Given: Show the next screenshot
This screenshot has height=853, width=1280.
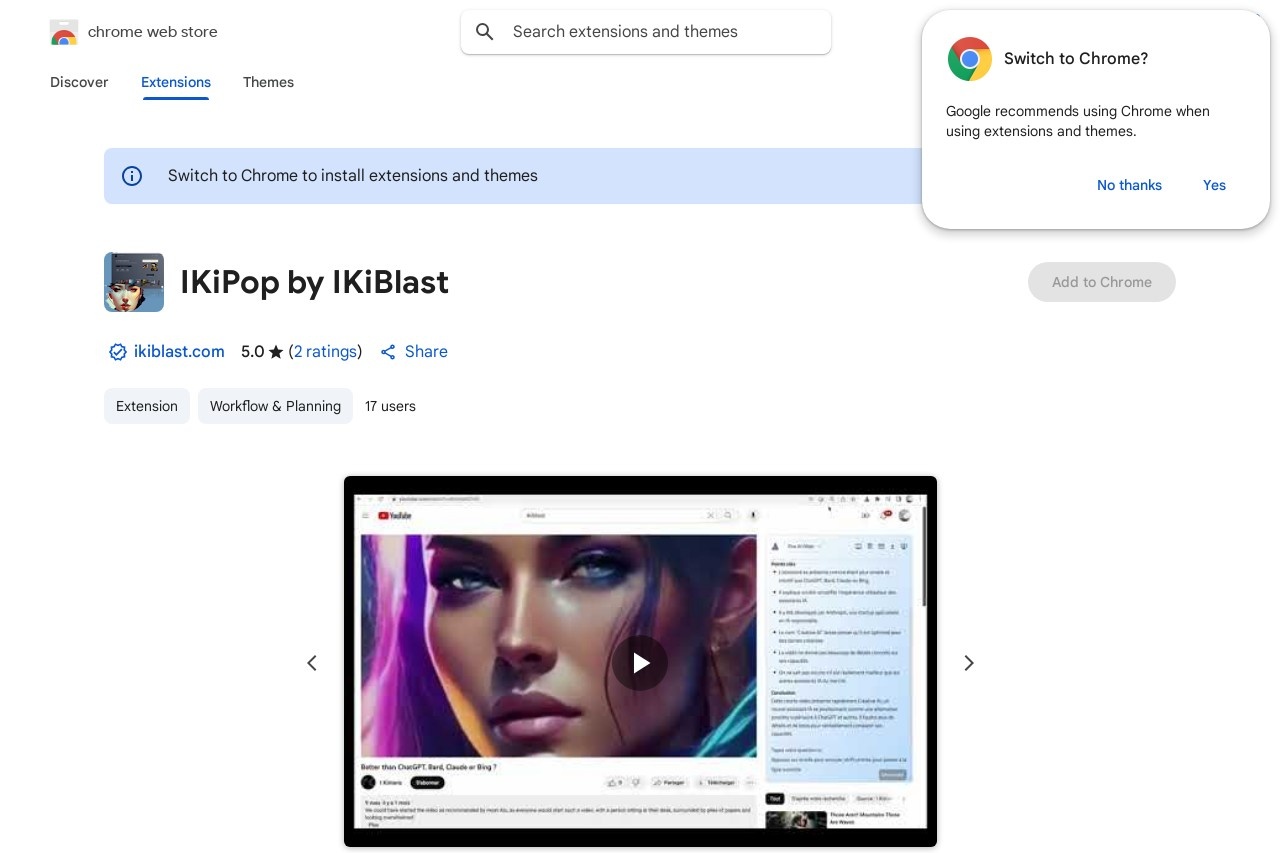Looking at the screenshot, I should (x=968, y=662).
